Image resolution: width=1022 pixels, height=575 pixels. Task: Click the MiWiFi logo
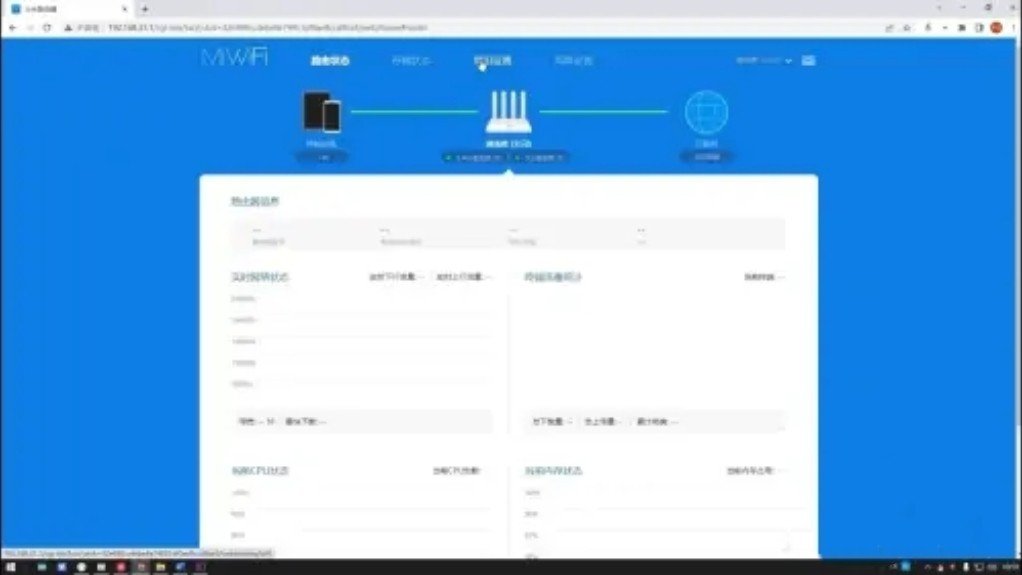pos(235,59)
